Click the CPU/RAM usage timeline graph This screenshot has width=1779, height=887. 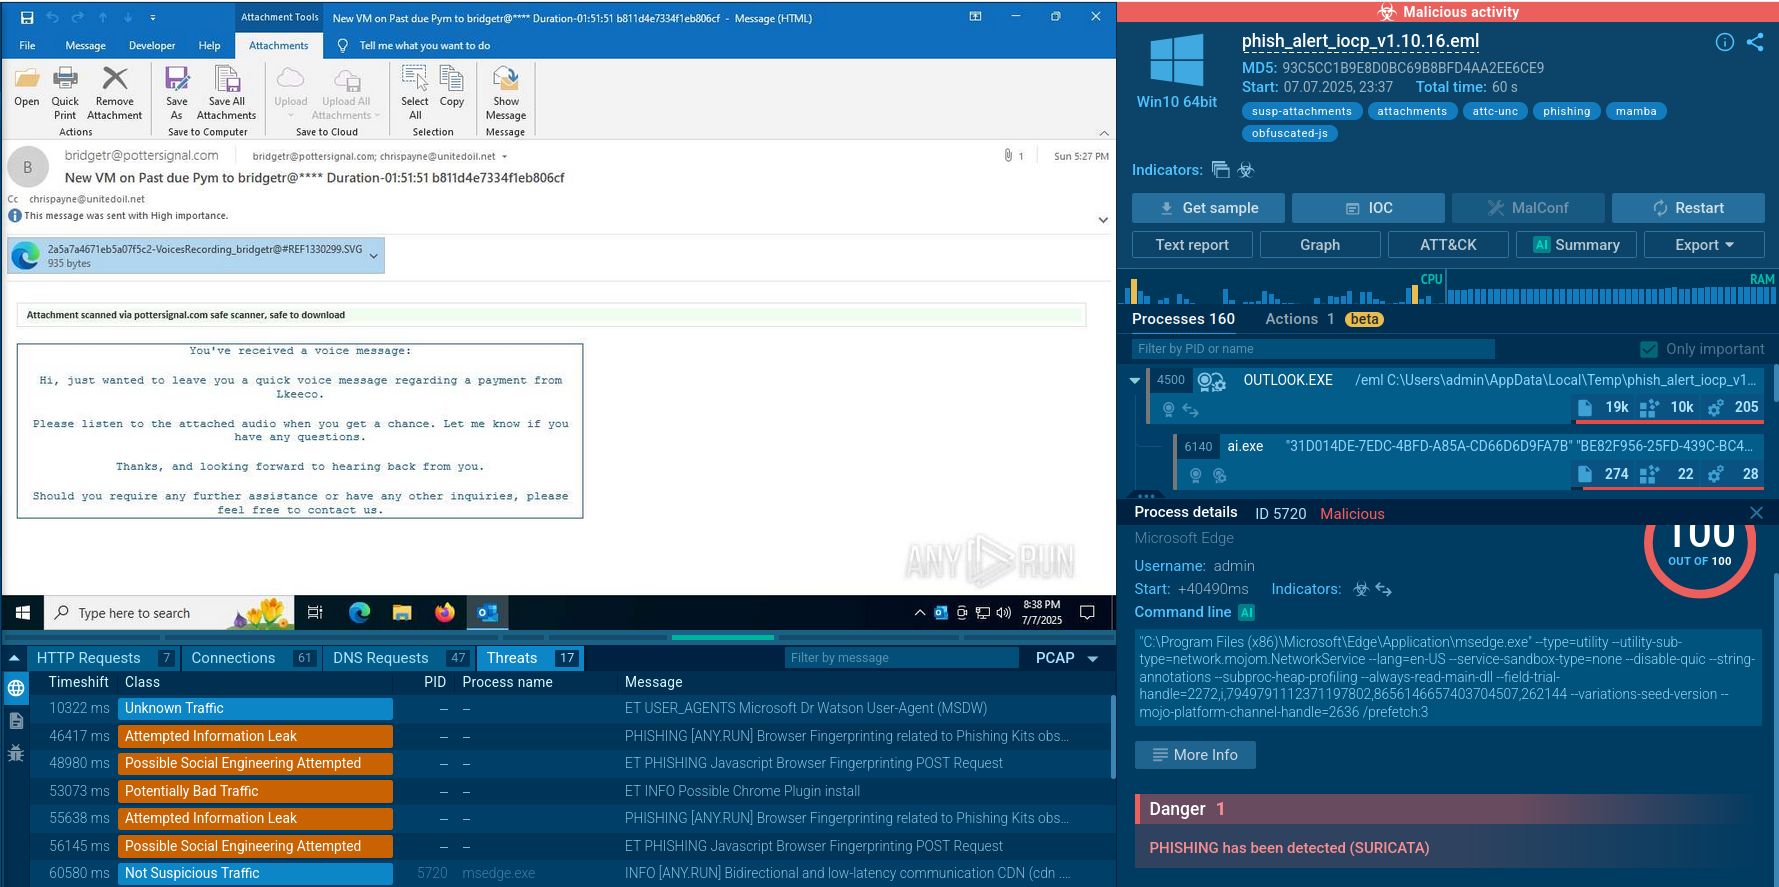(x=1447, y=289)
